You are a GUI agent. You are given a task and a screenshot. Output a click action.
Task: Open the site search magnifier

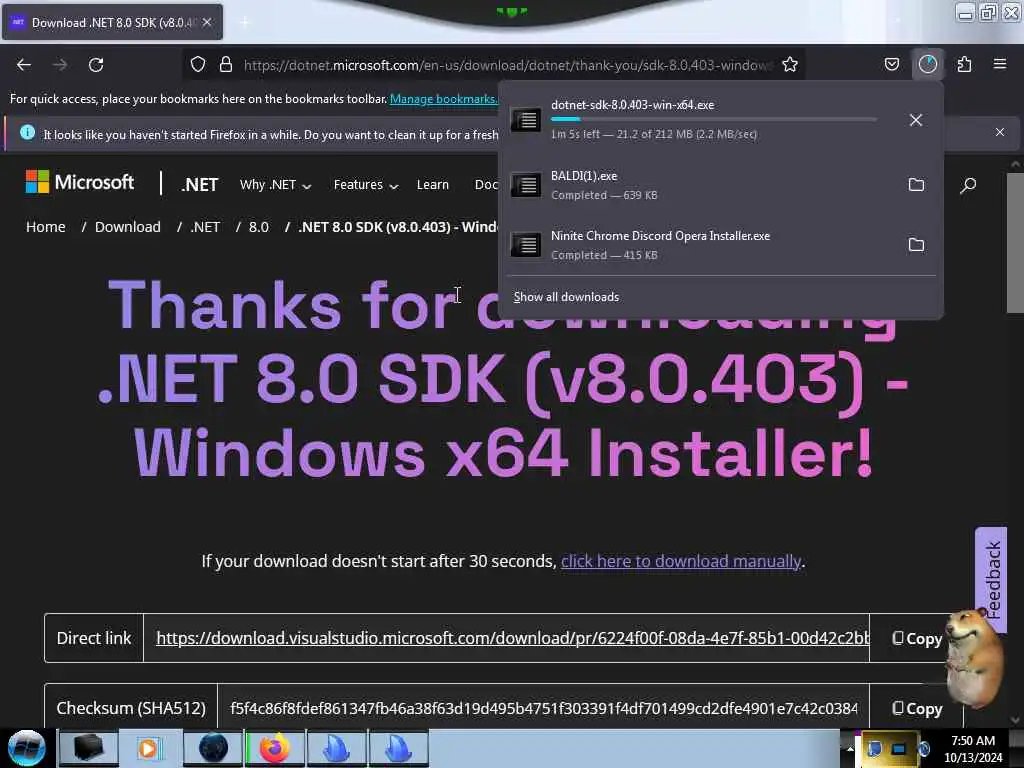tap(968, 185)
